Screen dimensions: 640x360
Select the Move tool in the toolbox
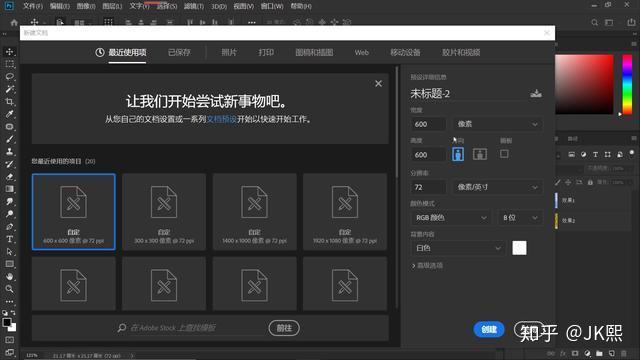point(9,52)
